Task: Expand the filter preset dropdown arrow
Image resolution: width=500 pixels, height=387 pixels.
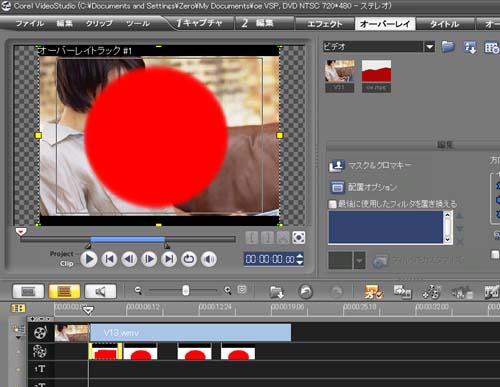Action: [359, 260]
